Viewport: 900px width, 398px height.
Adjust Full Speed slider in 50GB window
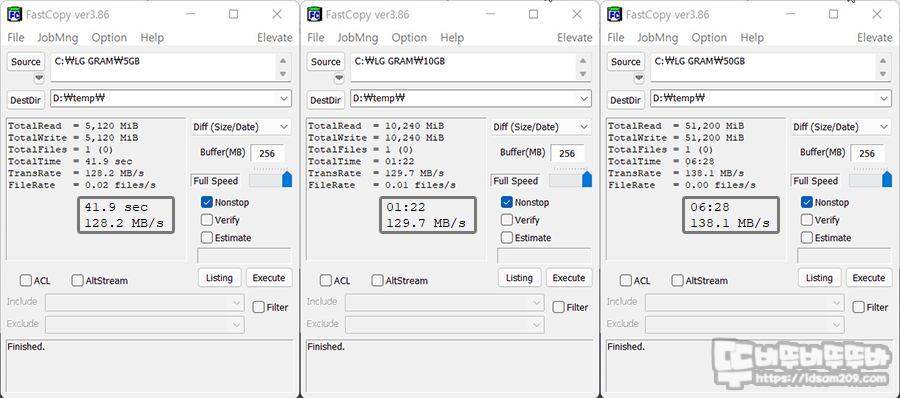887,180
